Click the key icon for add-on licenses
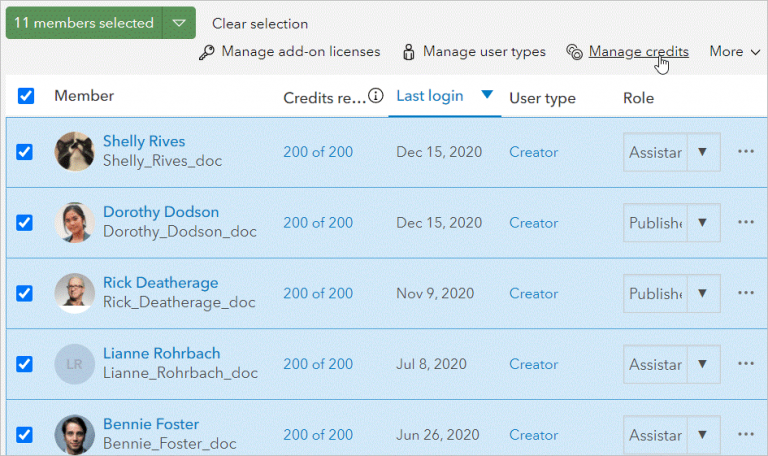Viewport: 768px width, 456px height. pyautogui.click(x=207, y=52)
